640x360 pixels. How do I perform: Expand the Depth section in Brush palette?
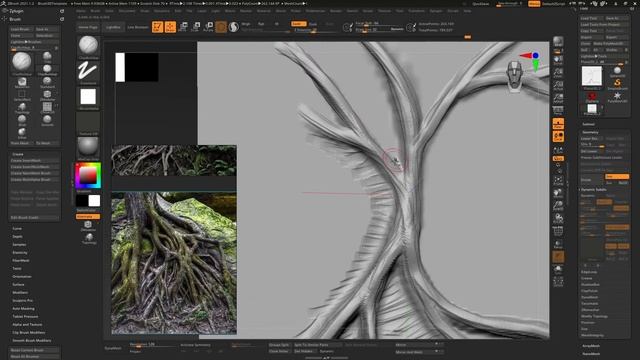[x=18, y=236]
